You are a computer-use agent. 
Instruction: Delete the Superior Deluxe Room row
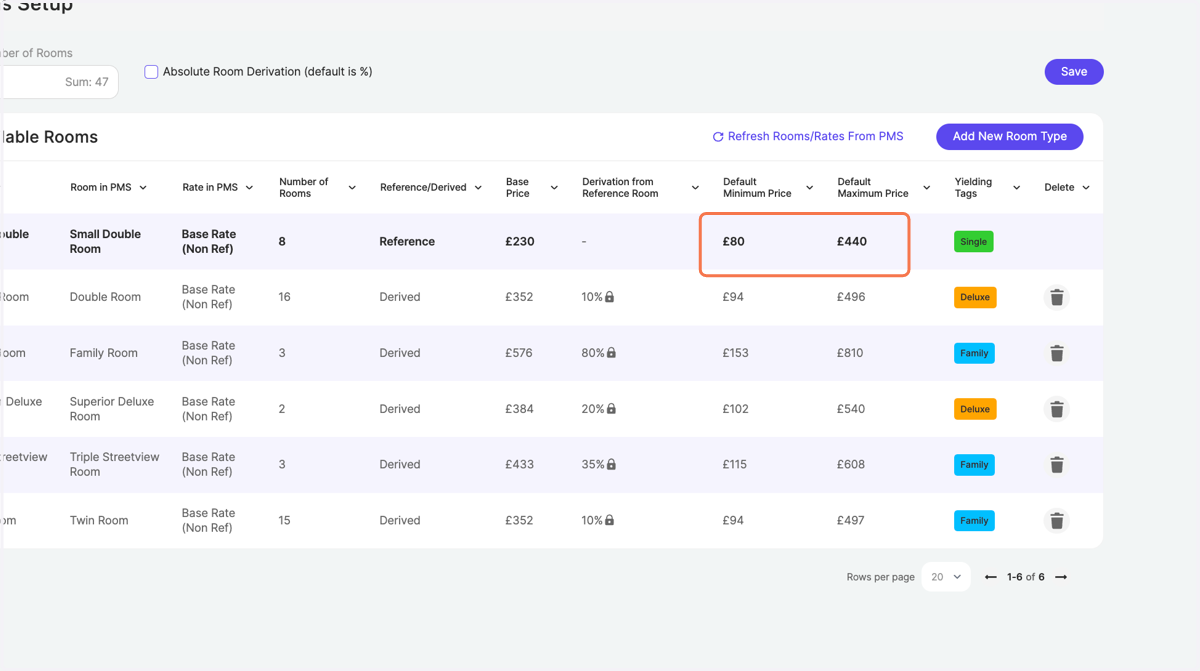coord(1056,409)
